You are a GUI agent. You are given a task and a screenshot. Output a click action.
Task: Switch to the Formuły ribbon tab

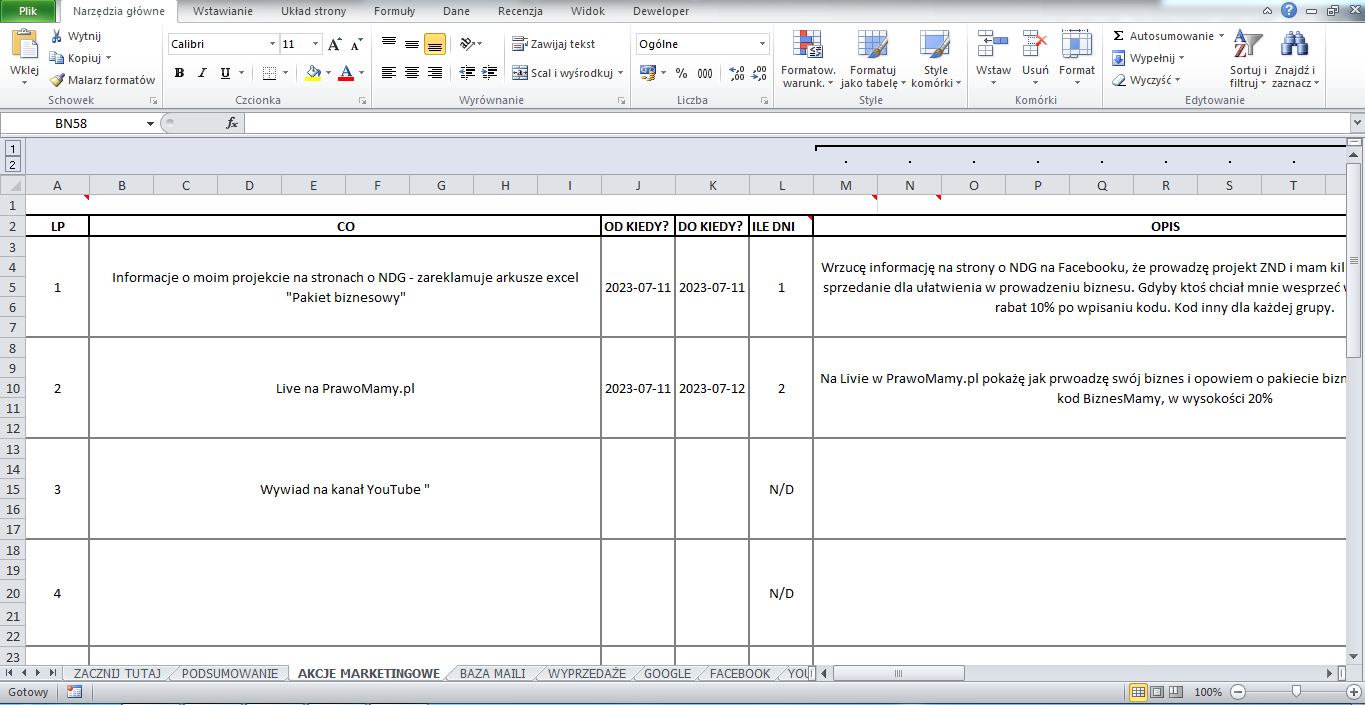click(394, 12)
